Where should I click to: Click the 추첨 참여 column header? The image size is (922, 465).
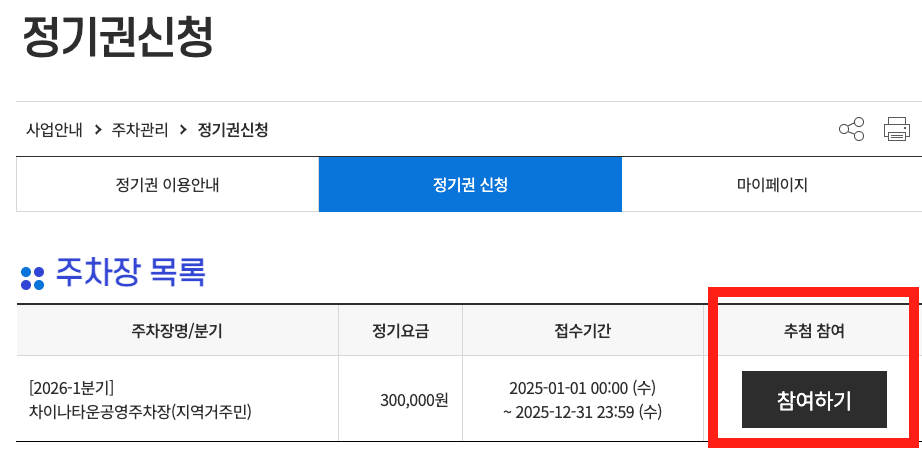[x=814, y=331]
